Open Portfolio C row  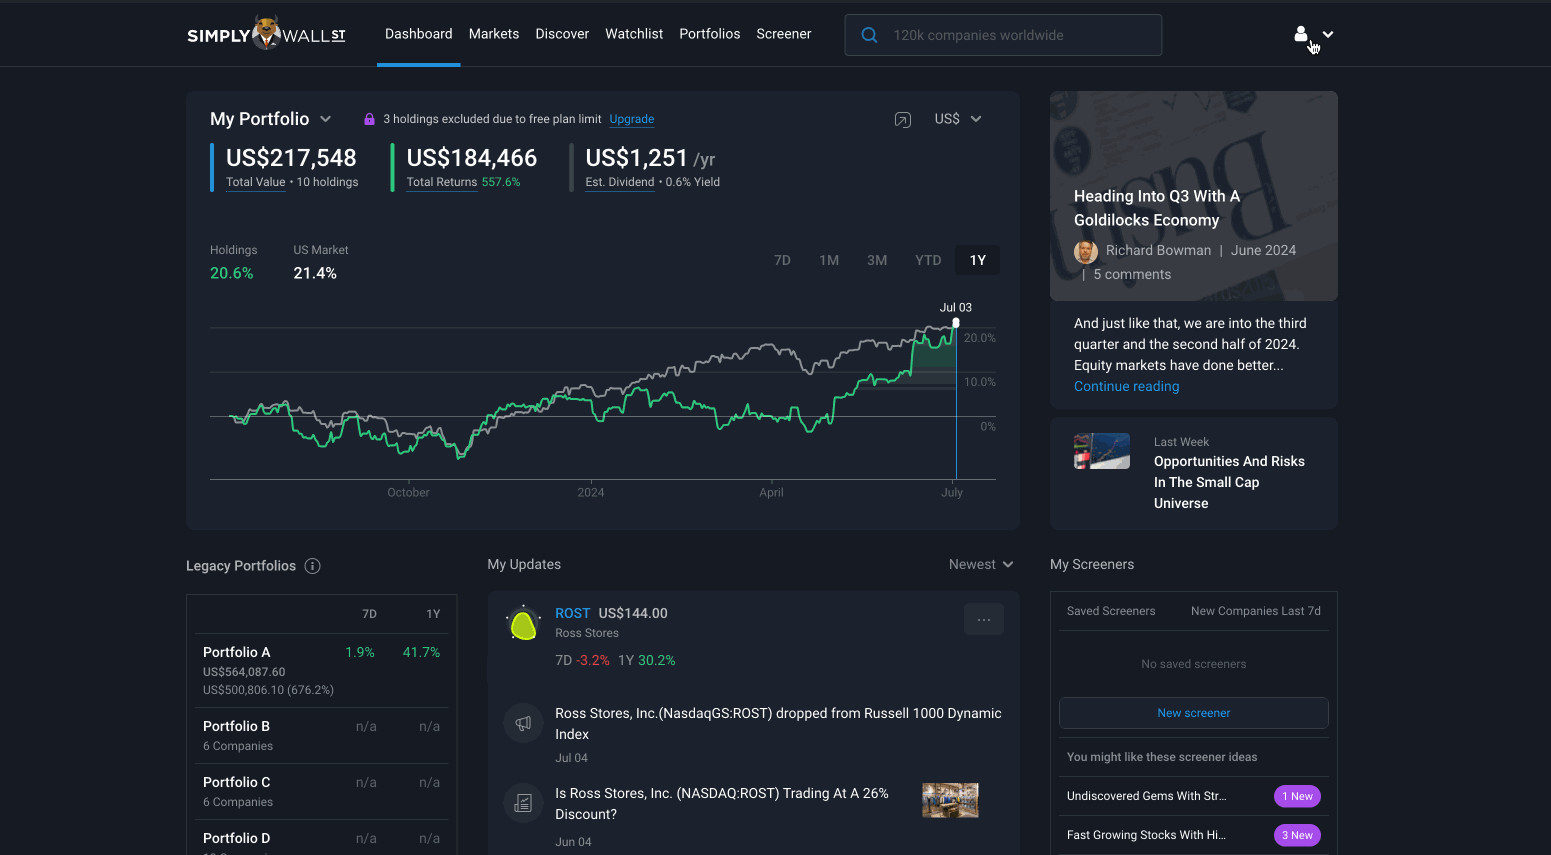click(x=322, y=792)
